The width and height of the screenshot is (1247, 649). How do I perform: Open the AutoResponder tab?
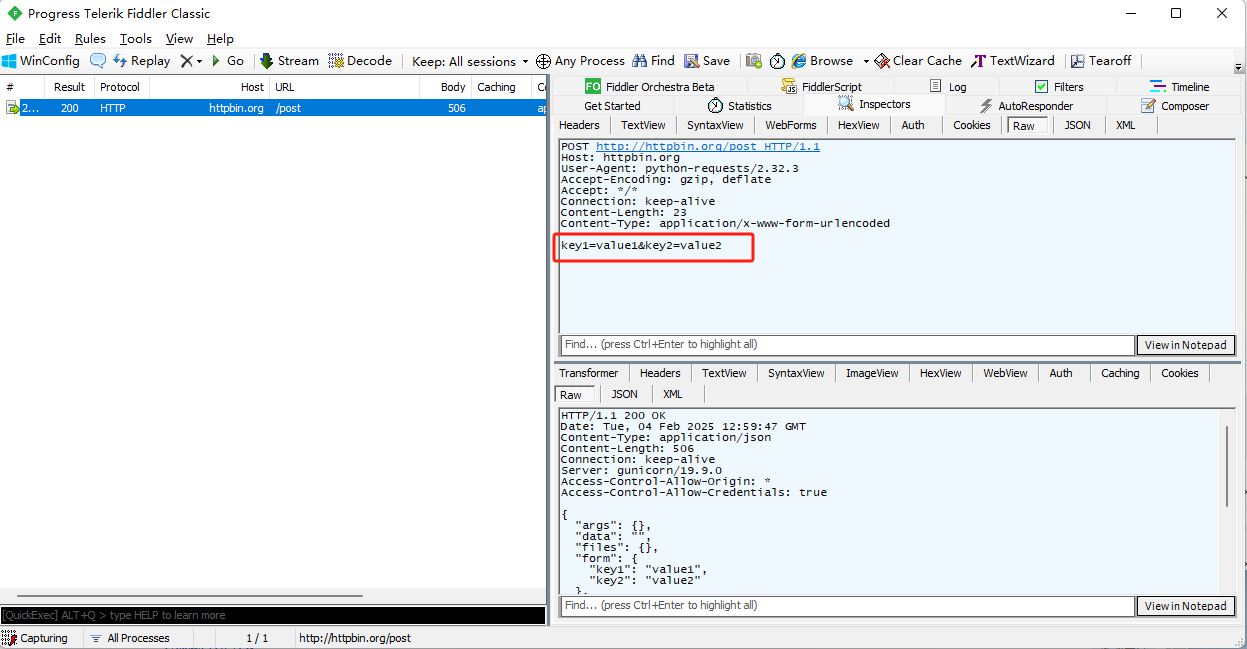tap(1026, 106)
